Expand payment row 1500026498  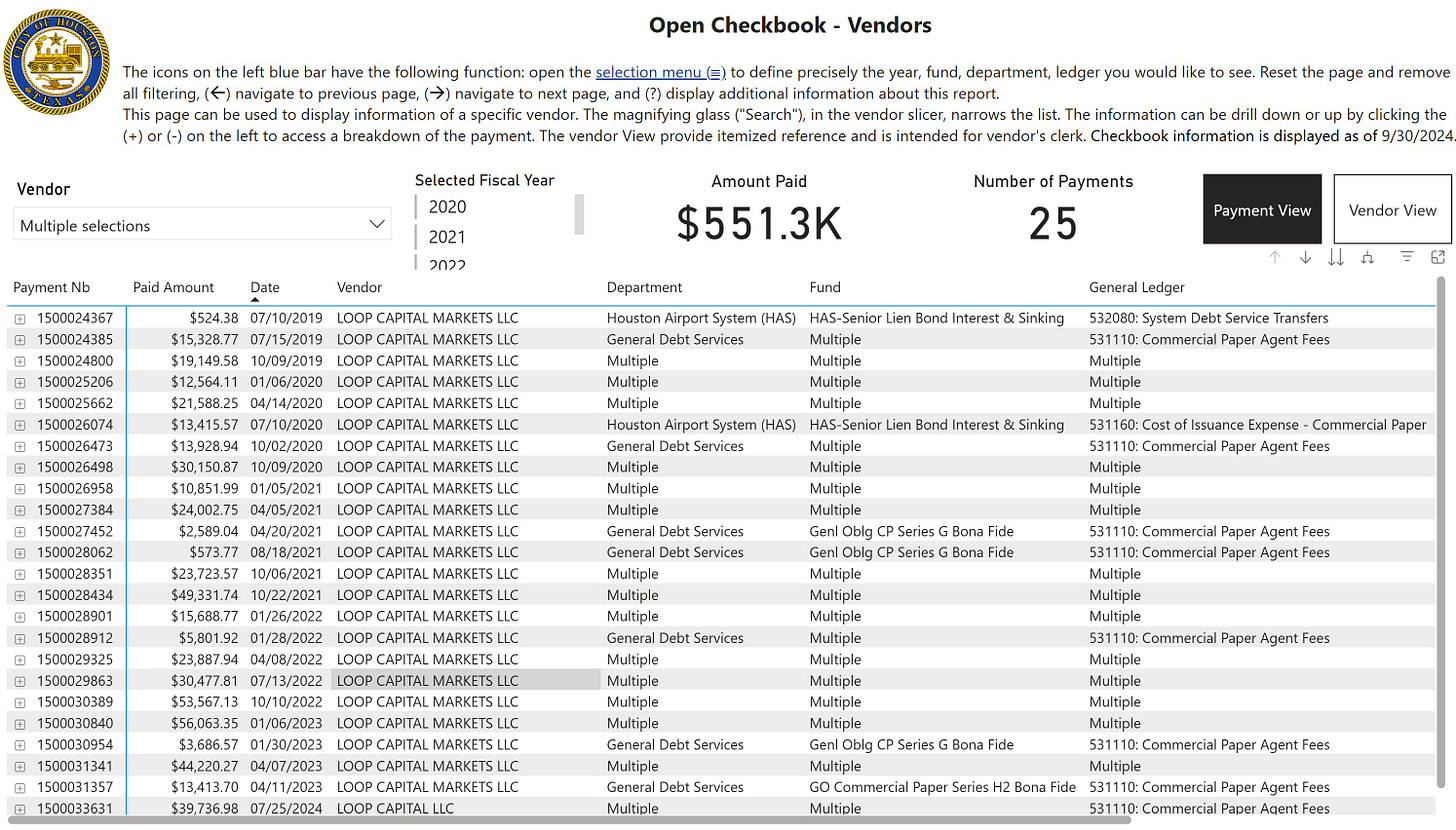(20, 468)
